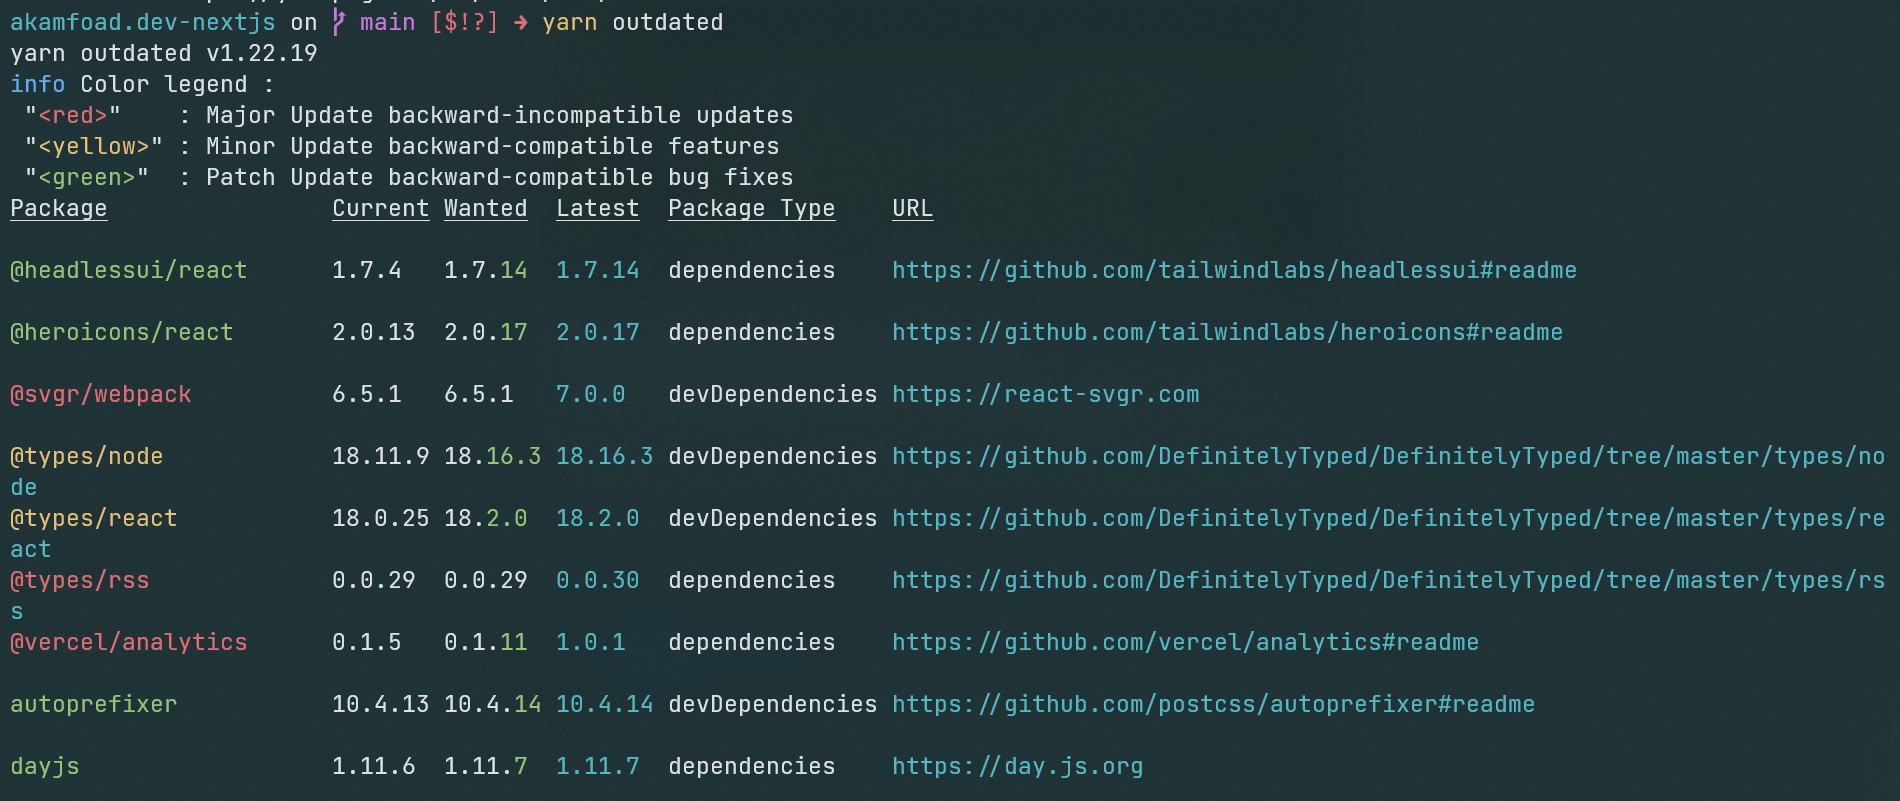Click latest version 0.0.30 for types/rss

click(x=598, y=580)
